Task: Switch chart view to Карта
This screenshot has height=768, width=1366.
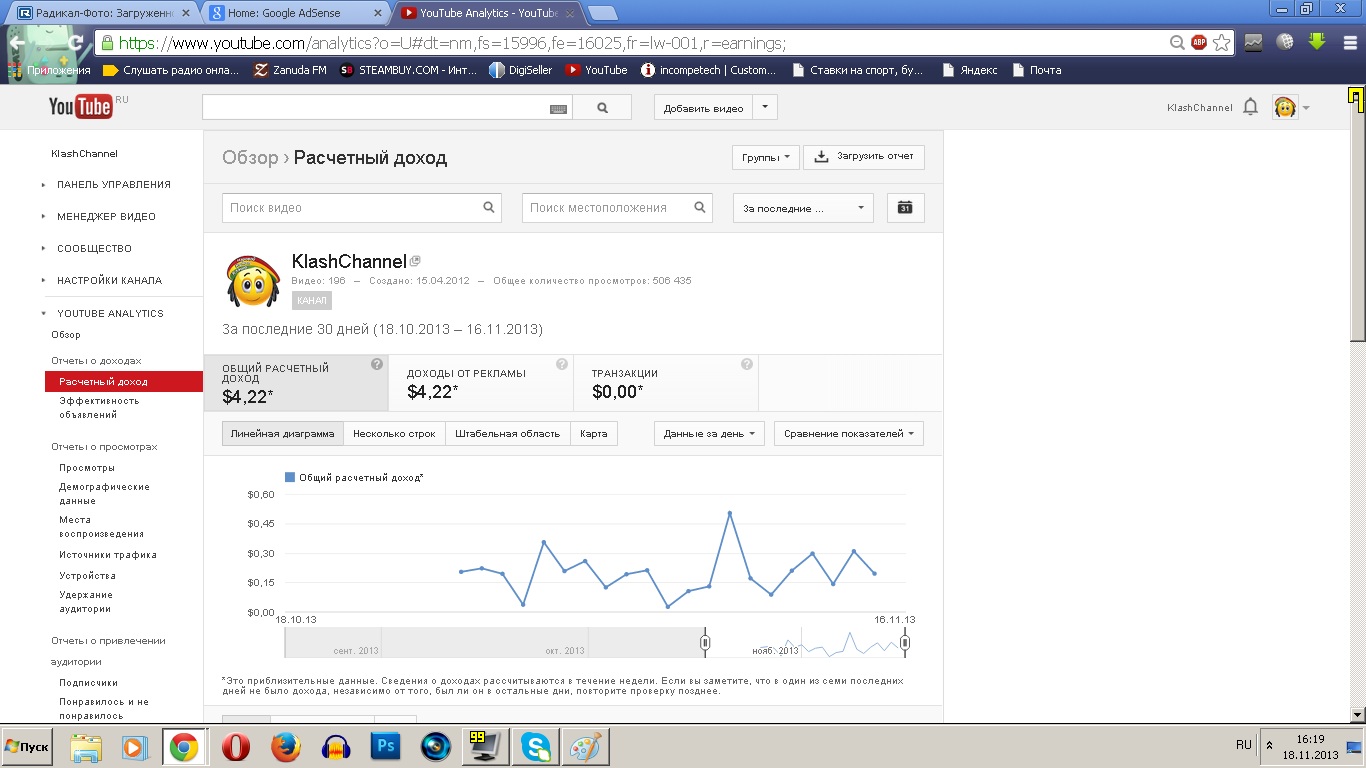Action: coord(594,434)
